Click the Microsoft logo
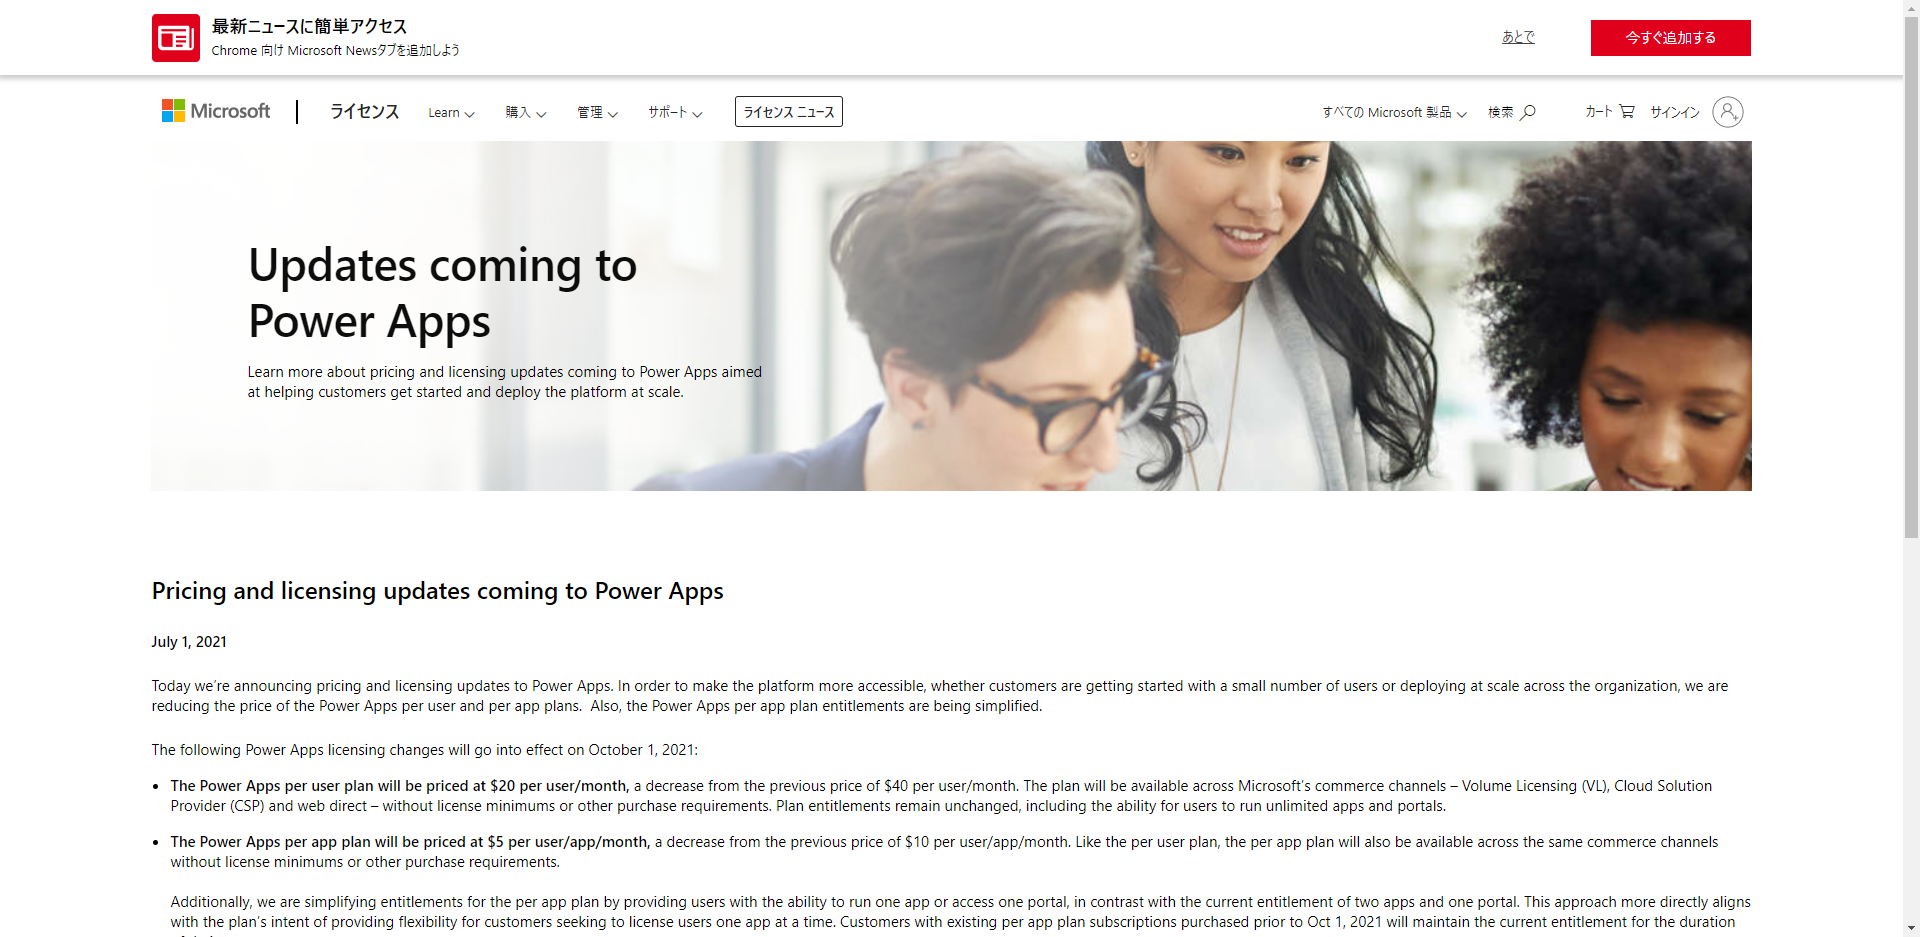The height and width of the screenshot is (937, 1920). pyautogui.click(x=216, y=111)
